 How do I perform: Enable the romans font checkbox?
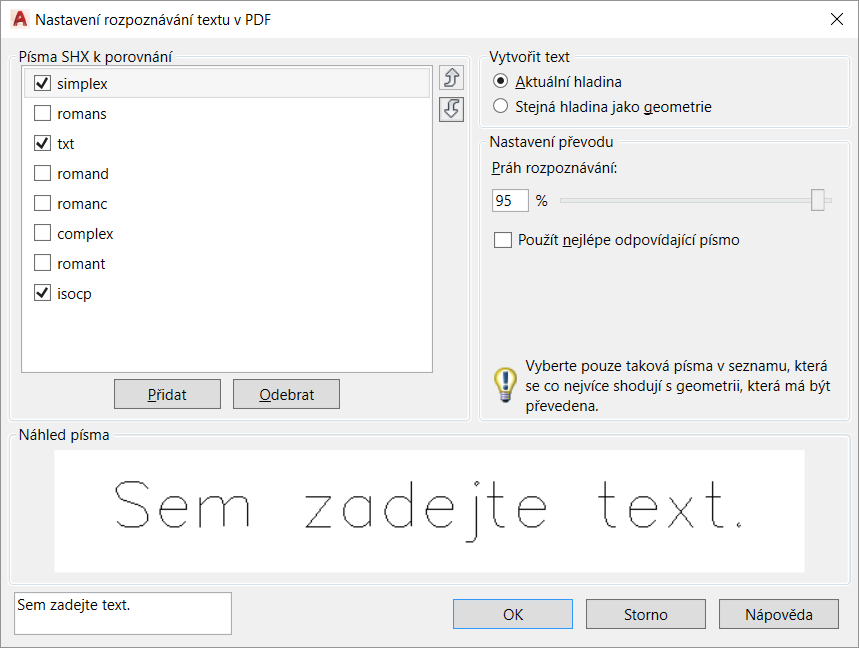[42, 113]
